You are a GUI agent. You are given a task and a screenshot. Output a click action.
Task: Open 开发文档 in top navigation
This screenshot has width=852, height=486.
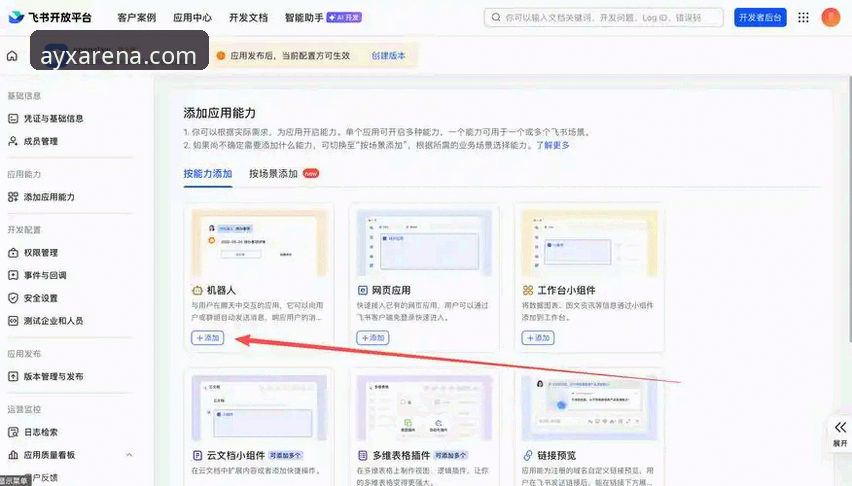coord(248,17)
